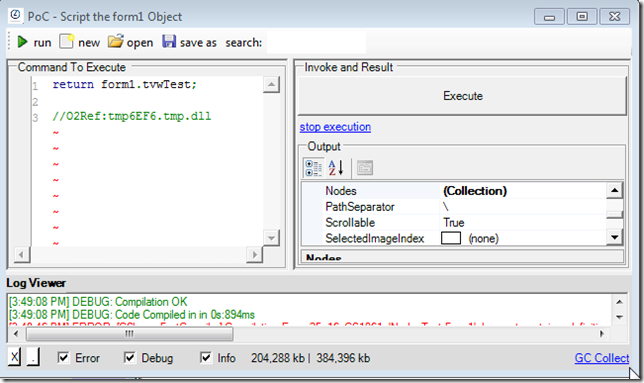Image resolution: width=644 pixels, height=383 pixels.
Task: Toggle the Info log checkbox
Action: 205,358
